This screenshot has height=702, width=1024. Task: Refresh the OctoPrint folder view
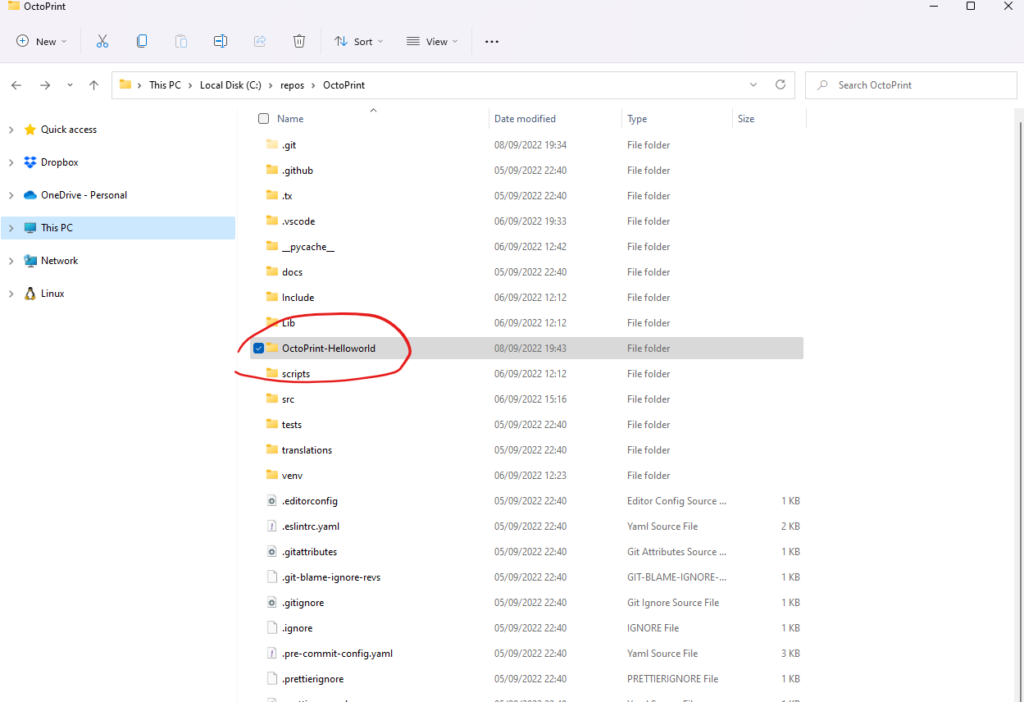point(780,85)
